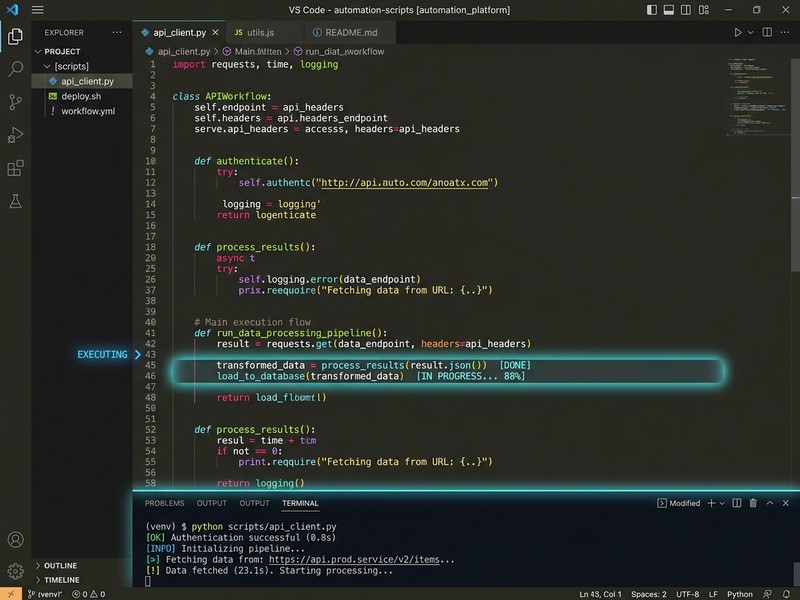800x600 pixels.
Task: Click the kill terminal trash icon
Action: tap(754, 503)
